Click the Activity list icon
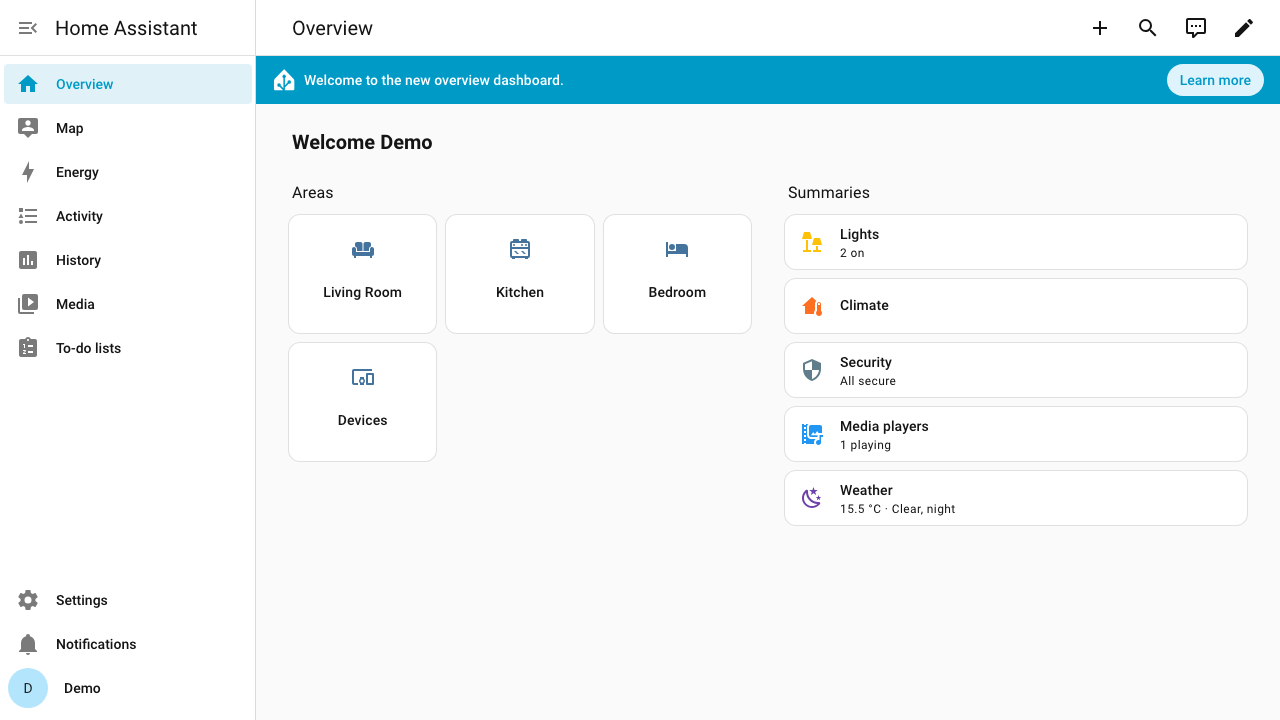The width and height of the screenshot is (1280, 720). coord(28,216)
